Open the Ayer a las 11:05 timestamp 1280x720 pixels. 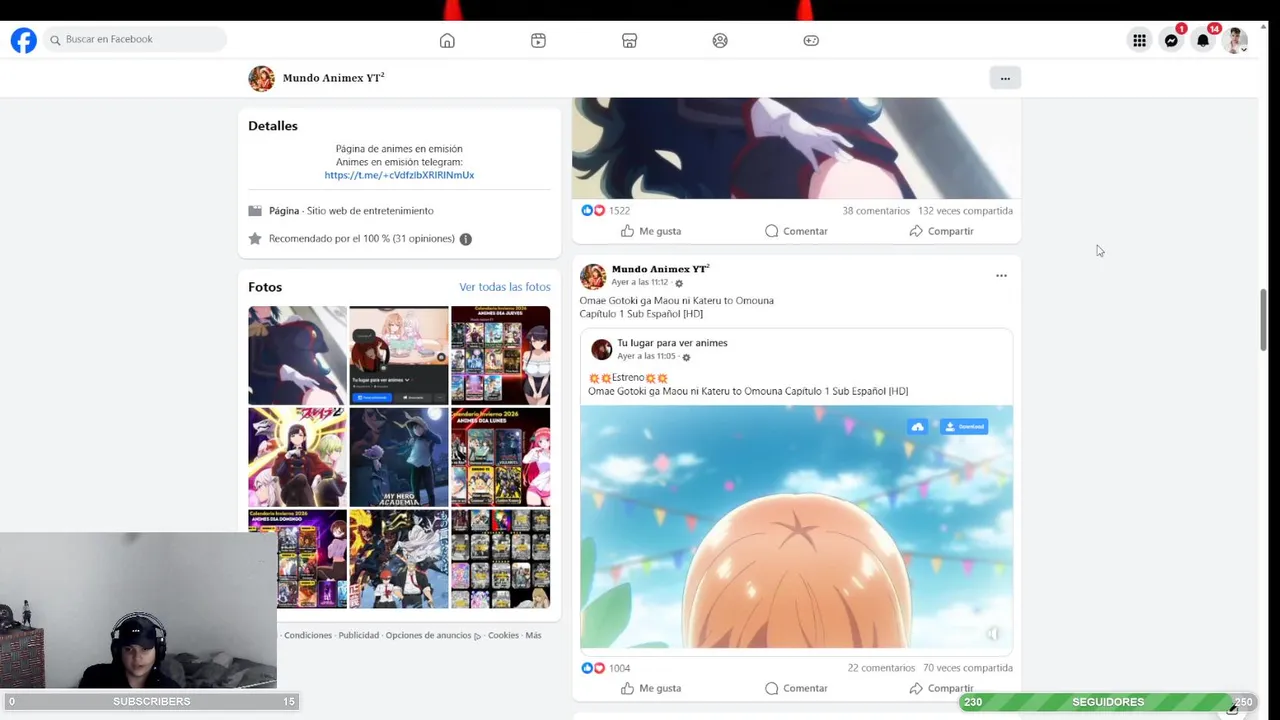(646, 357)
